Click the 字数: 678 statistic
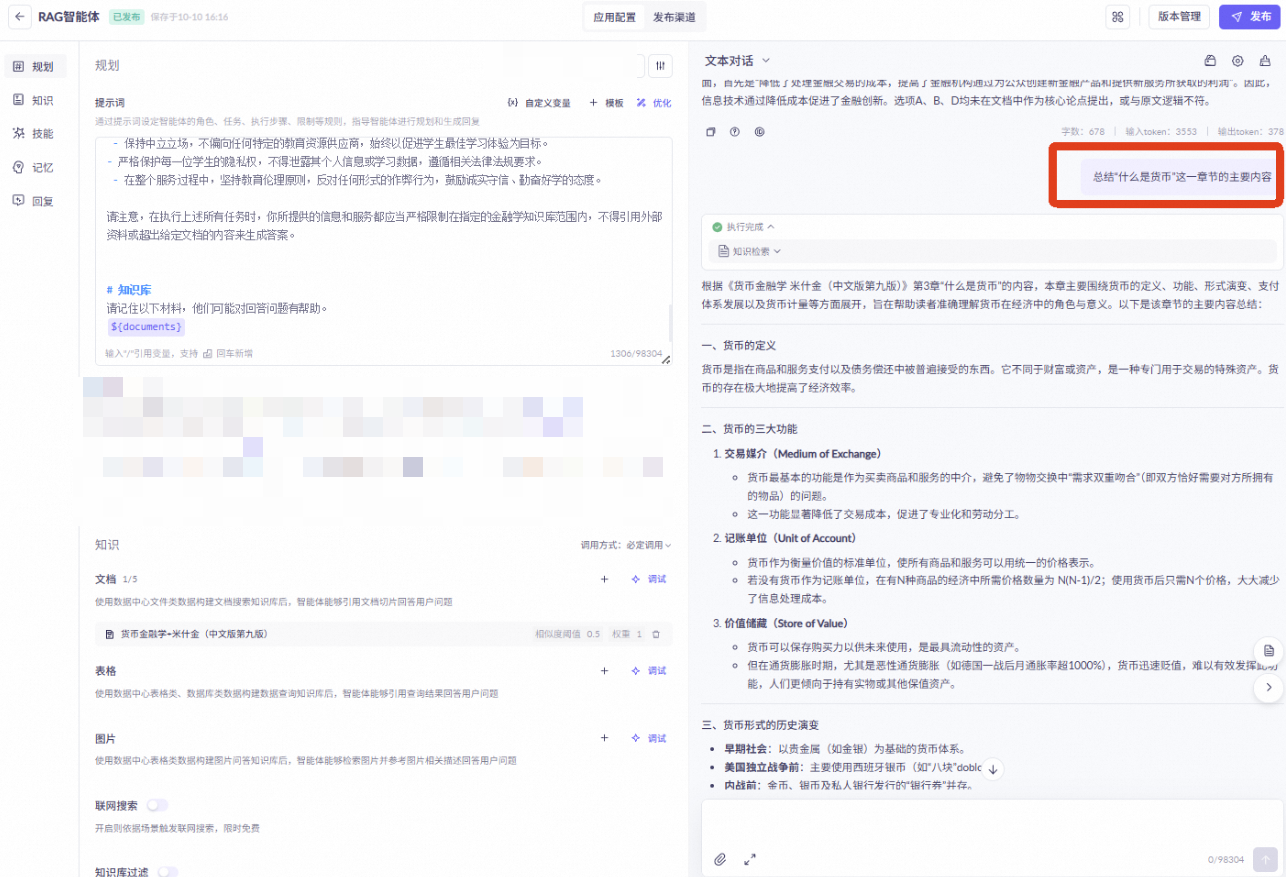 point(1083,131)
